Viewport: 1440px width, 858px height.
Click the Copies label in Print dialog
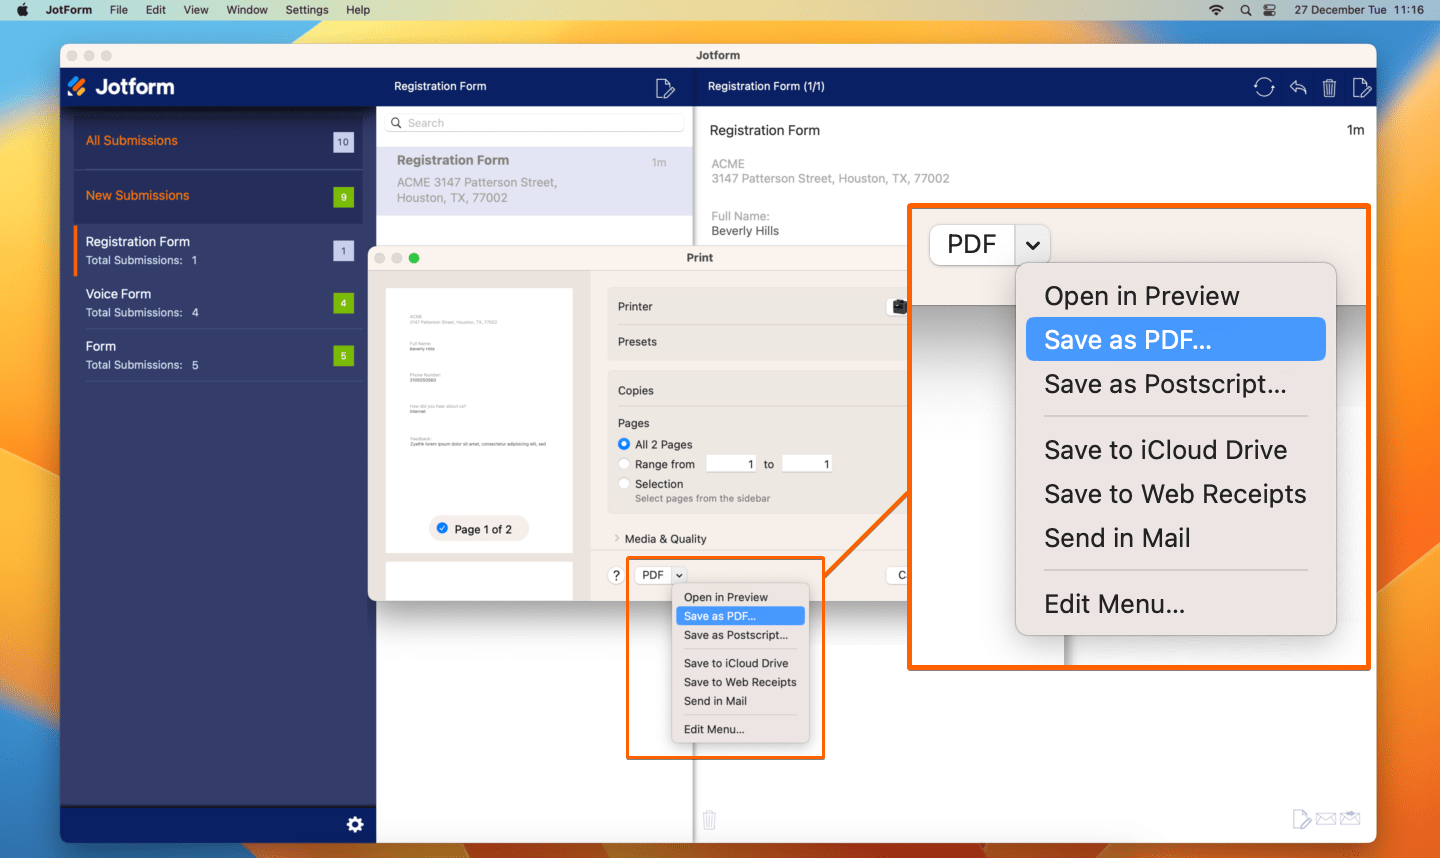coord(636,391)
